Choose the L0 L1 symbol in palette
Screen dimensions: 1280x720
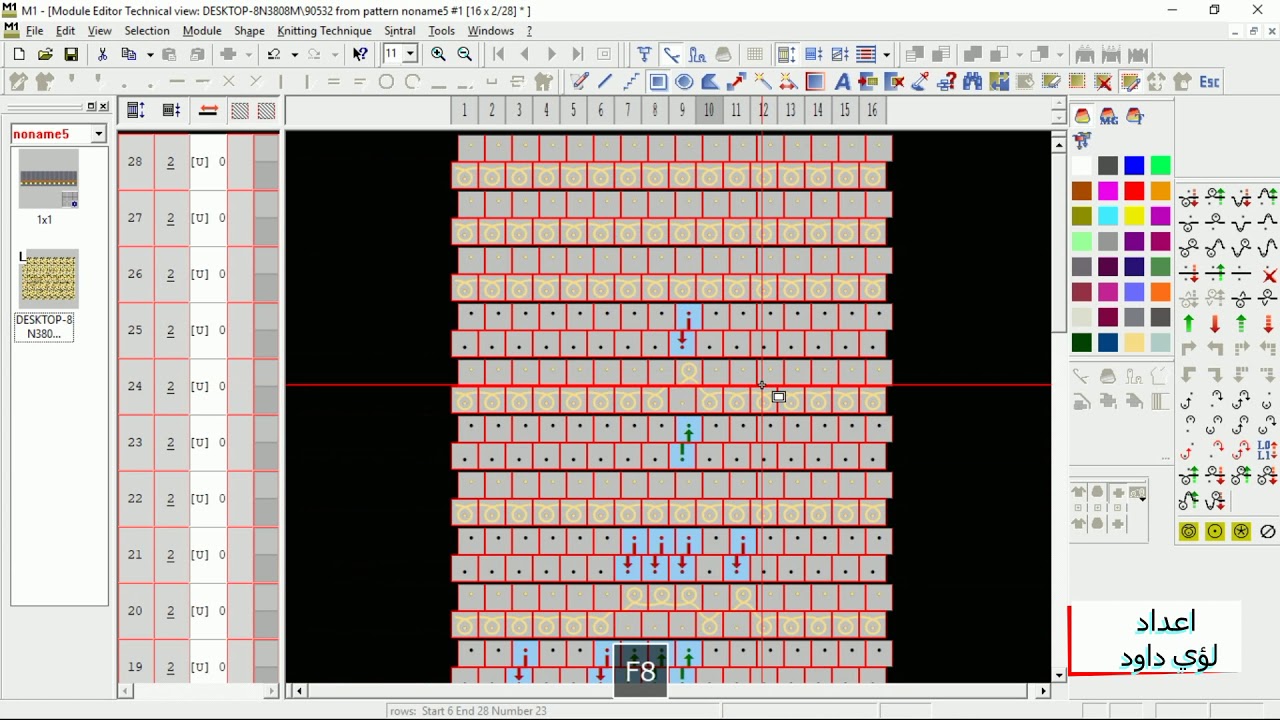(1267, 450)
